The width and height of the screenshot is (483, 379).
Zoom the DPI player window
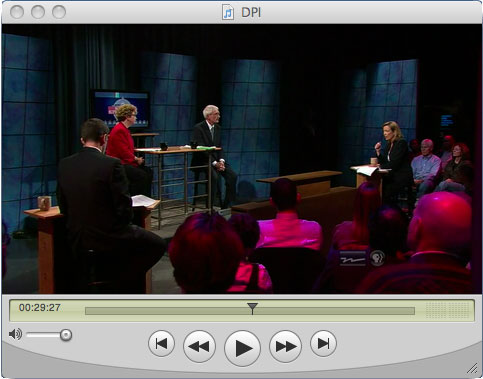59,12
